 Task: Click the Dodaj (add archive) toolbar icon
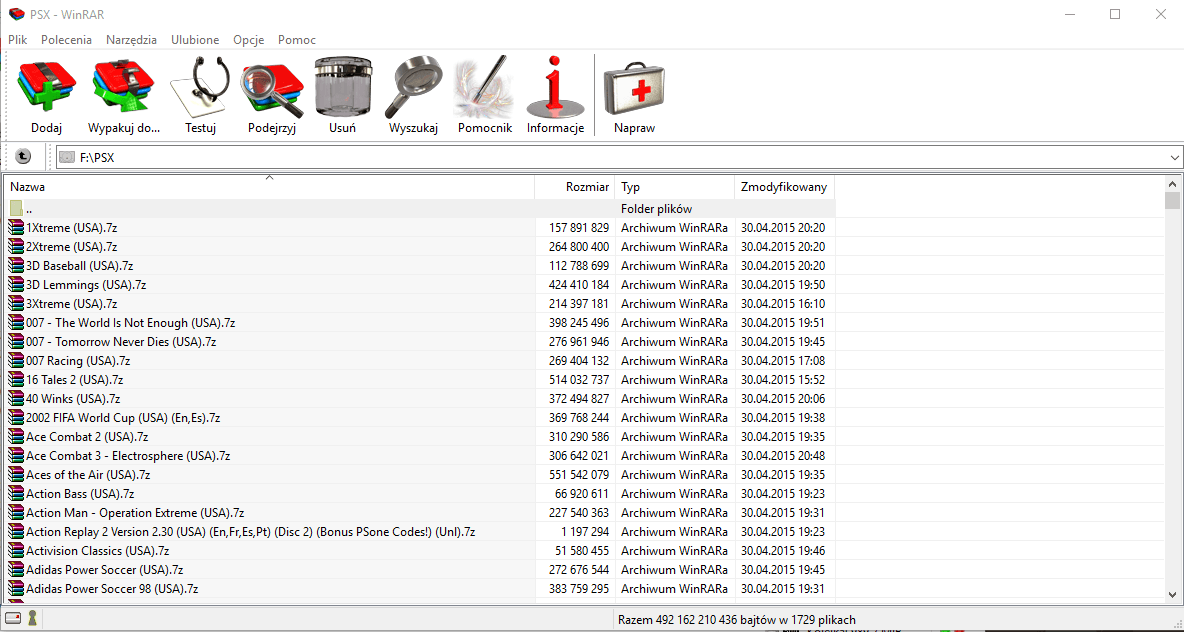tap(46, 86)
